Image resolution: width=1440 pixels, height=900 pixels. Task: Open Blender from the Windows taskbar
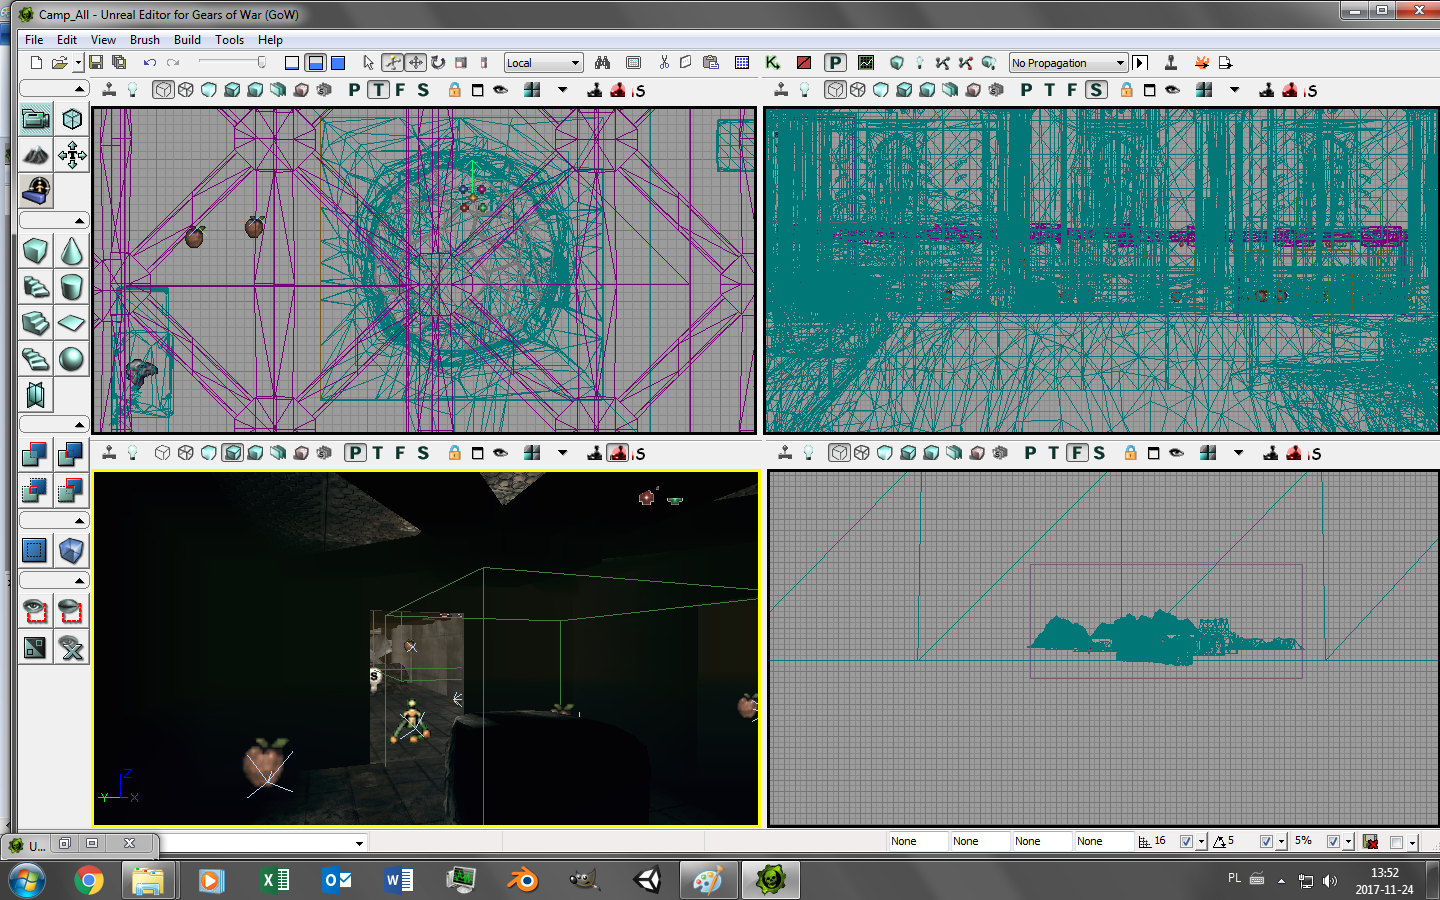(522, 880)
